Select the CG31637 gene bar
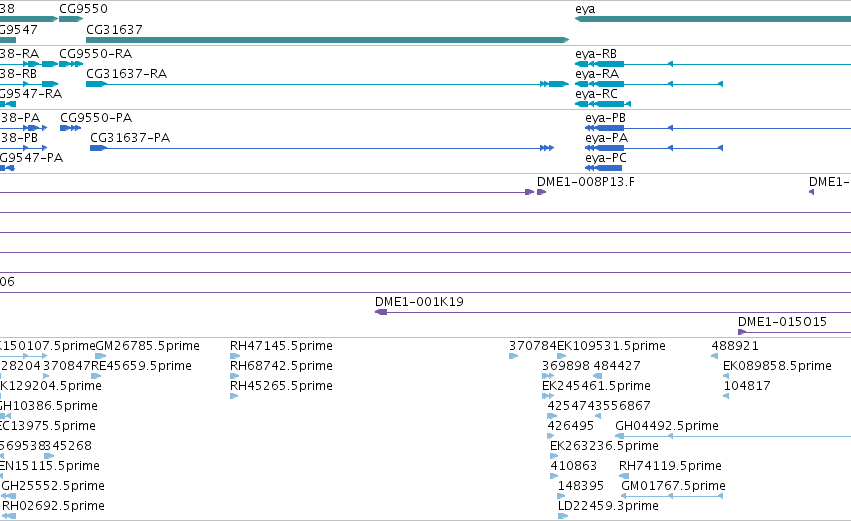This screenshot has height=521, width=851. point(327,40)
